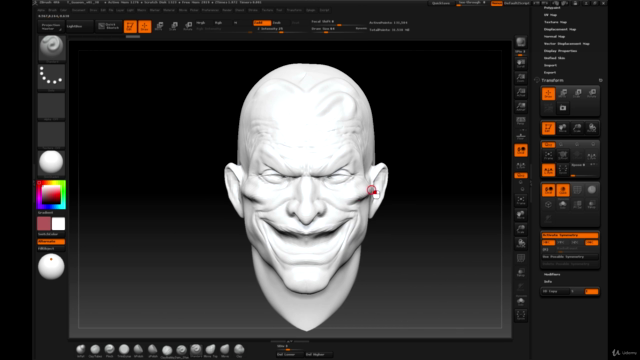
Task: Toggle >X< symmetry axis
Action: point(548,242)
